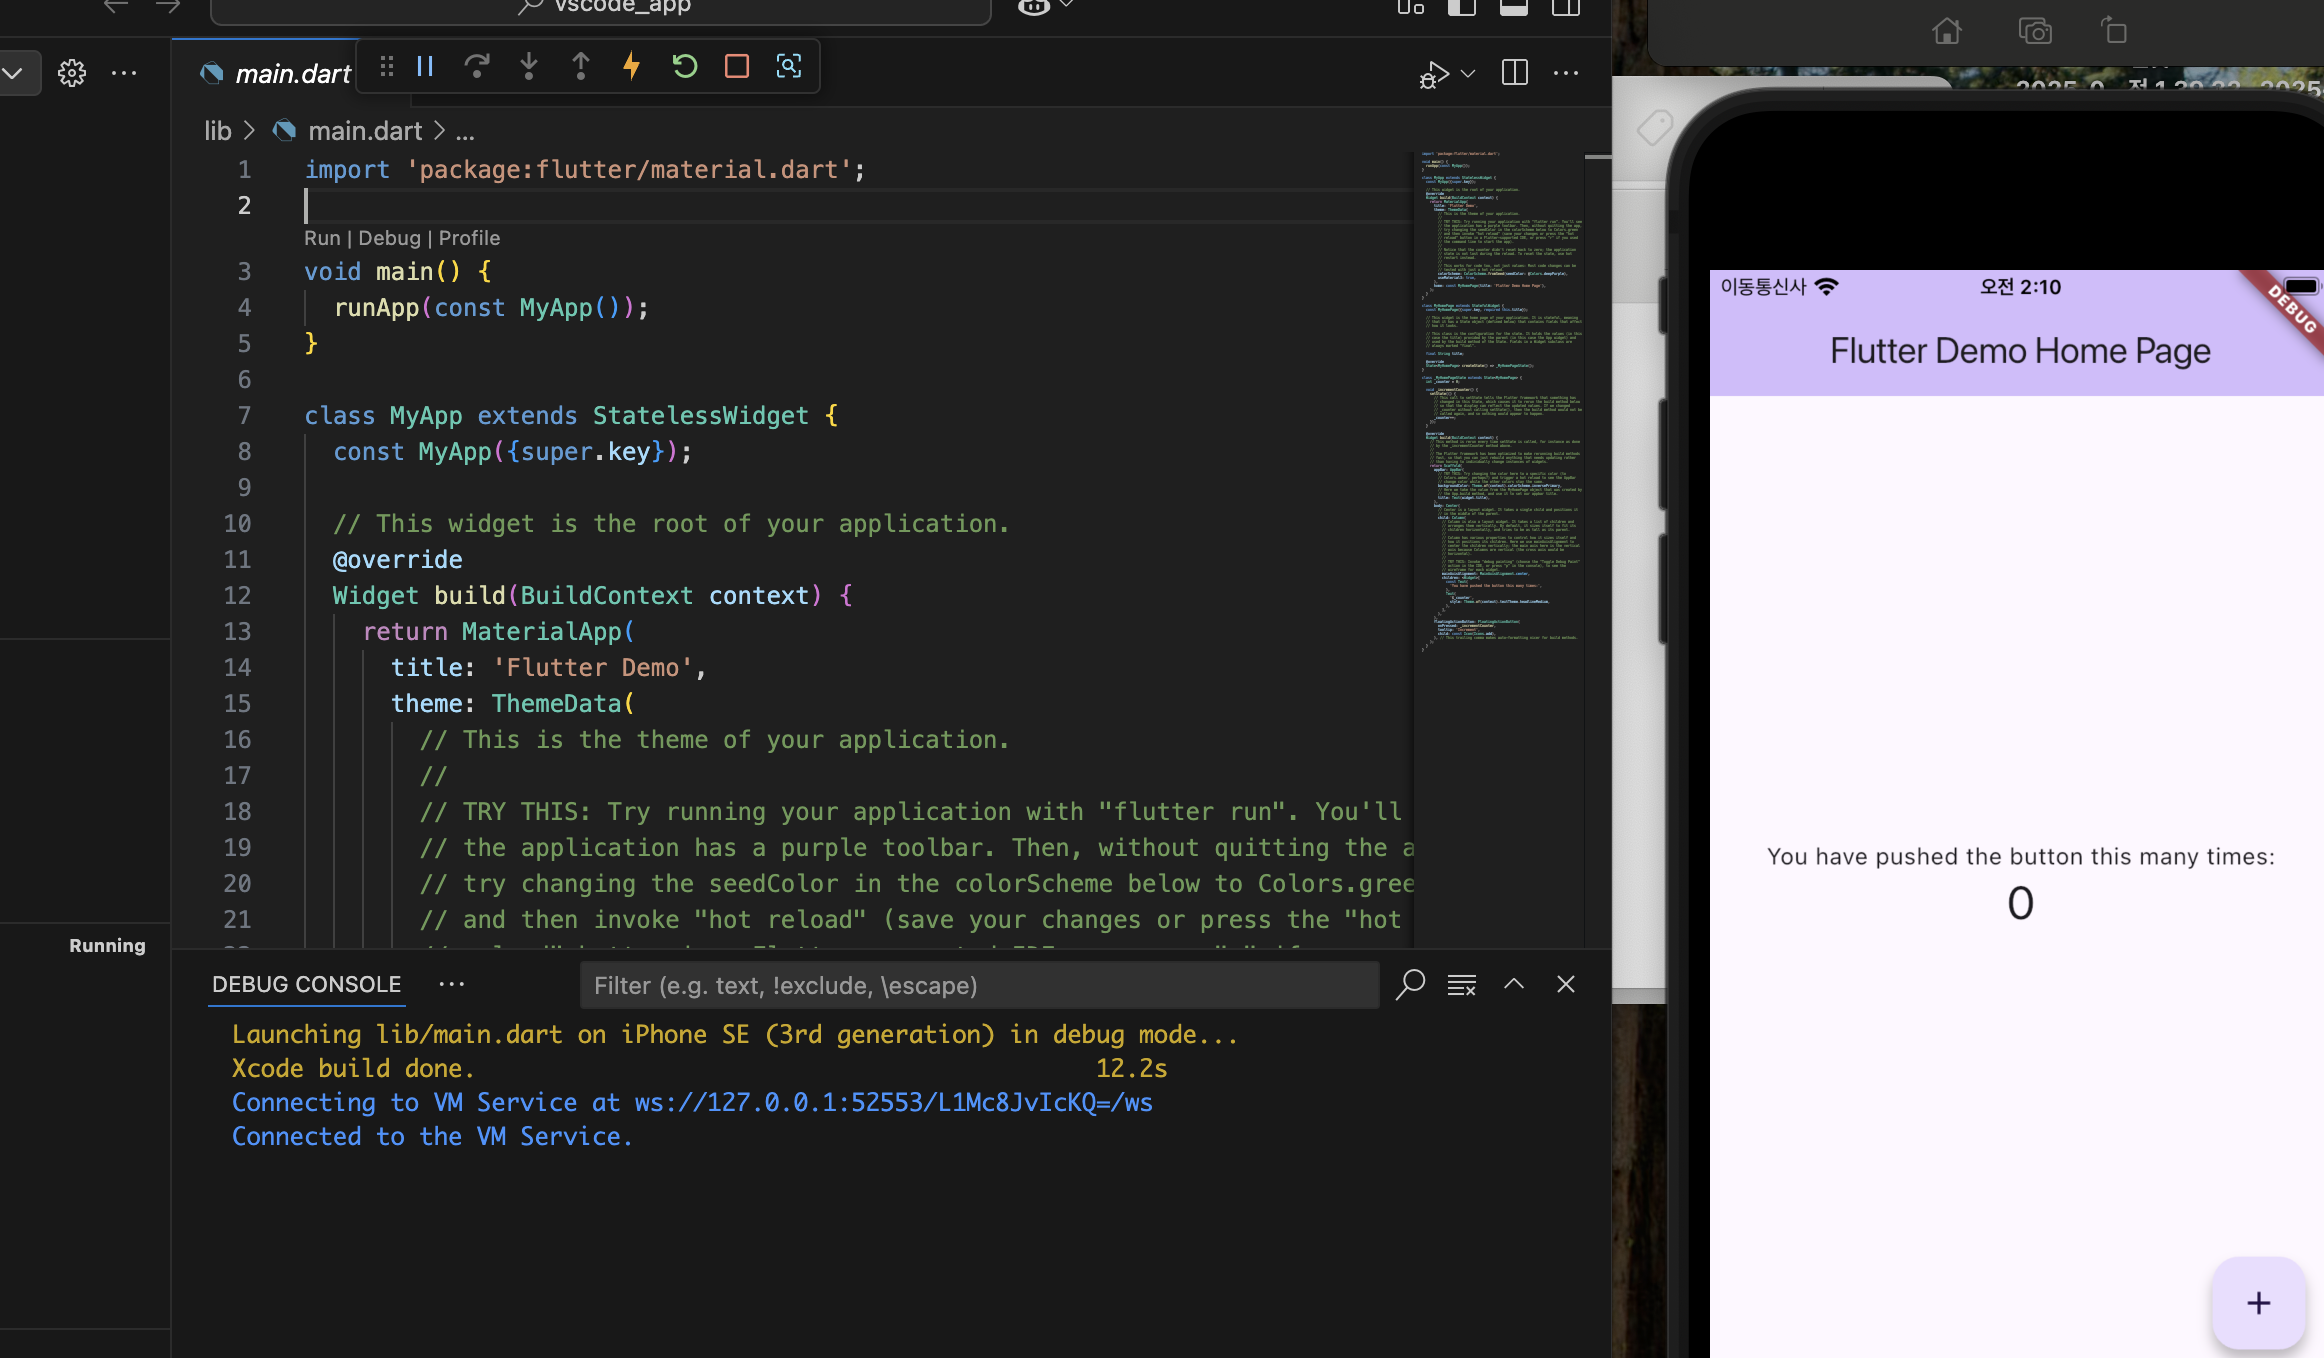2324x1358 pixels.
Task: Click the Running status label in sidebar
Action: (x=107, y=946)
